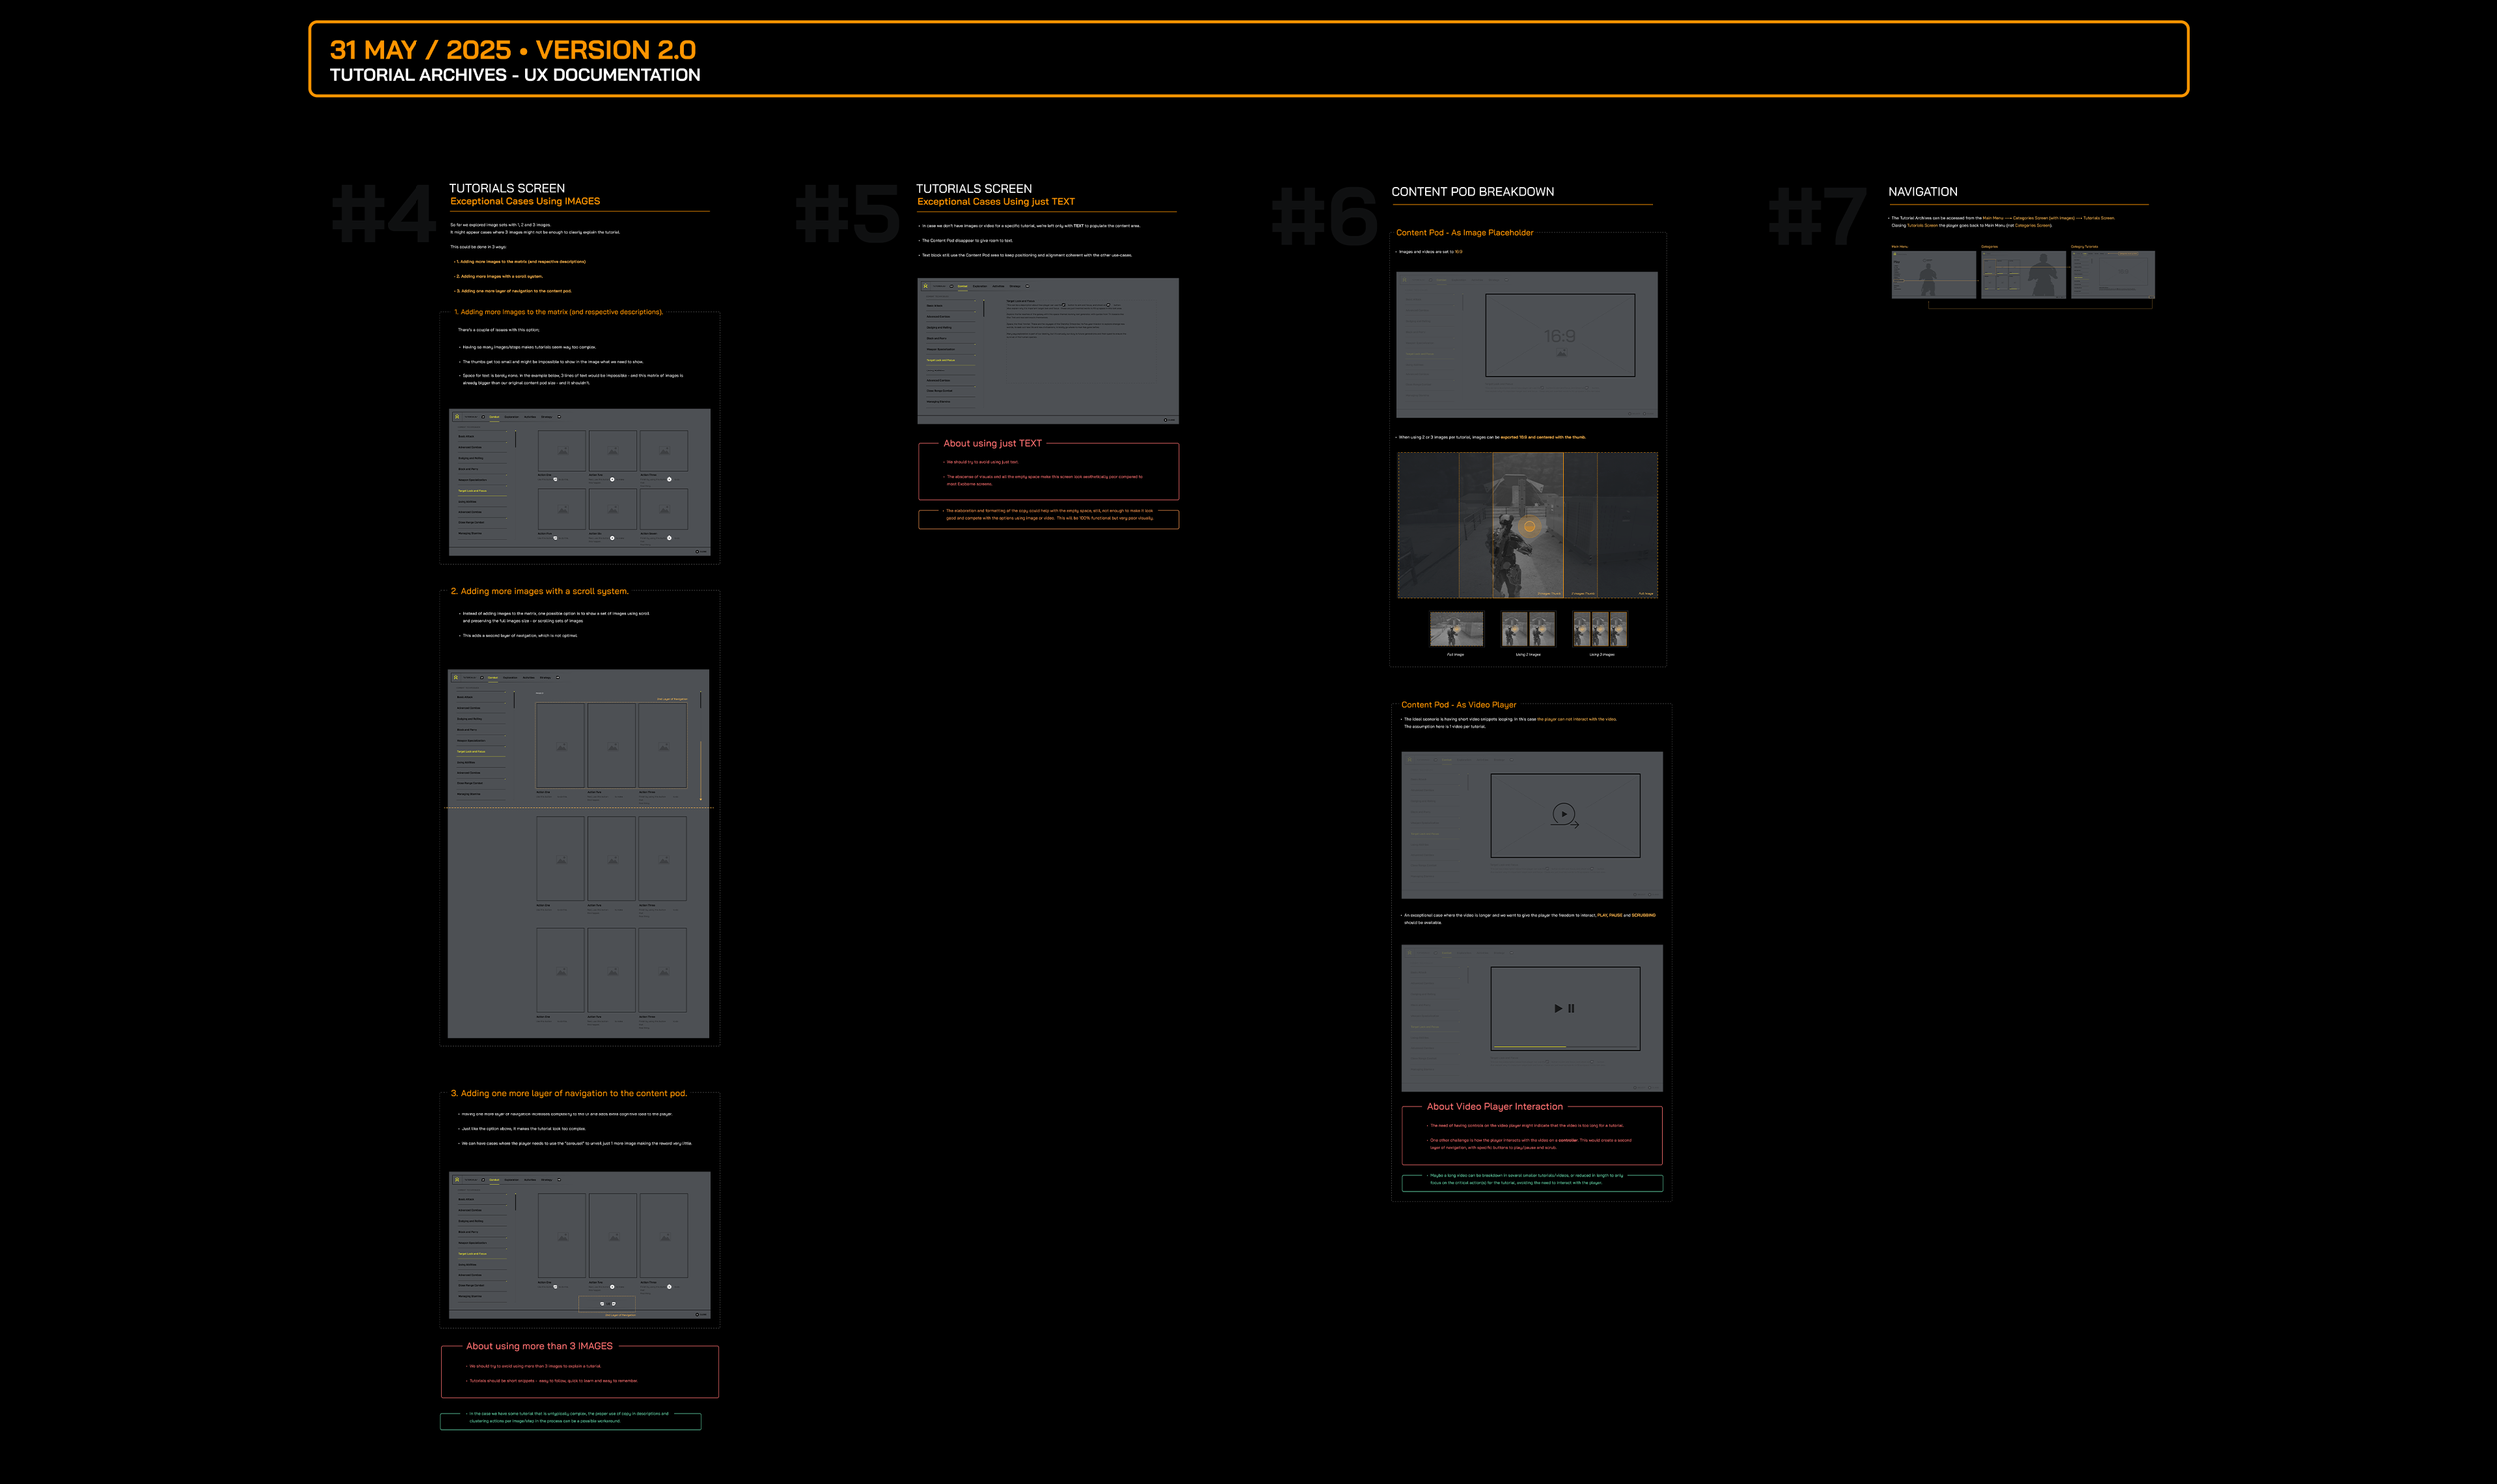Select Exploration tab in section 4 first mockup

(x=512, y=418)
